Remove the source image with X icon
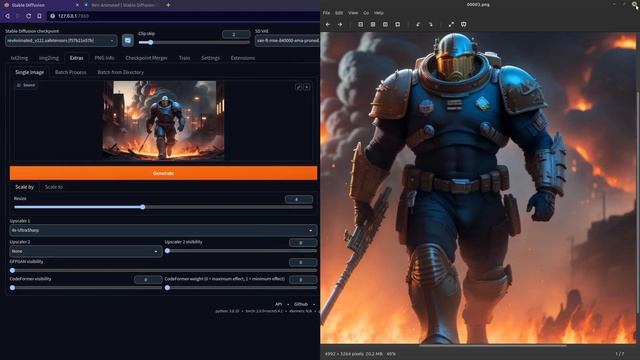 pyautogui.click(x=307, y=87)
